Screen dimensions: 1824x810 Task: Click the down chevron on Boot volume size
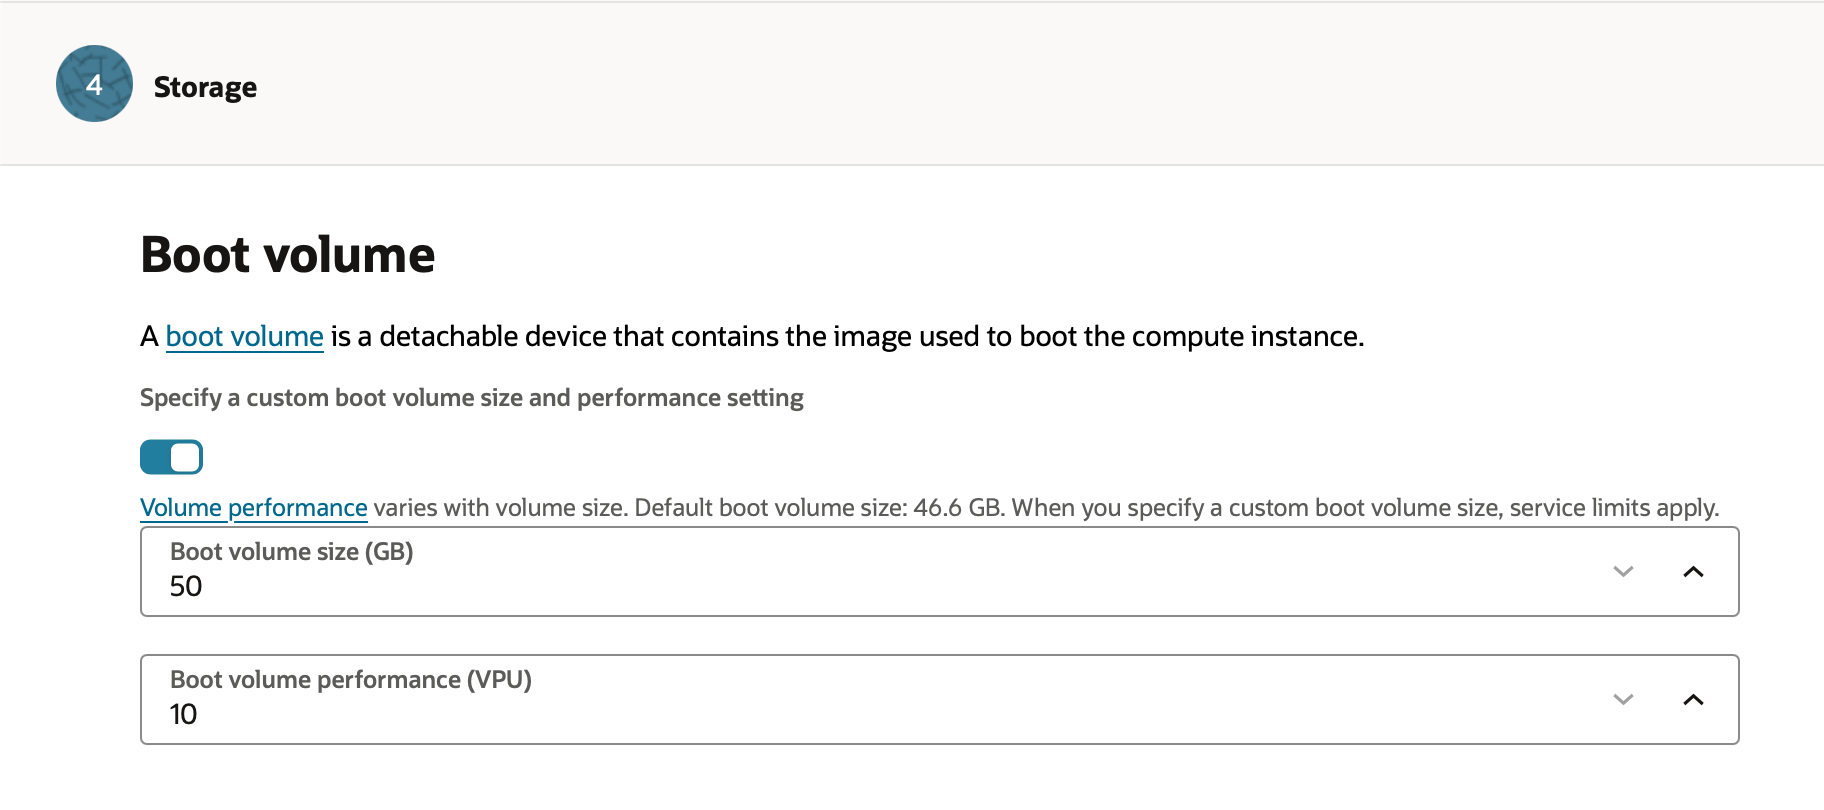(1624, 572)
